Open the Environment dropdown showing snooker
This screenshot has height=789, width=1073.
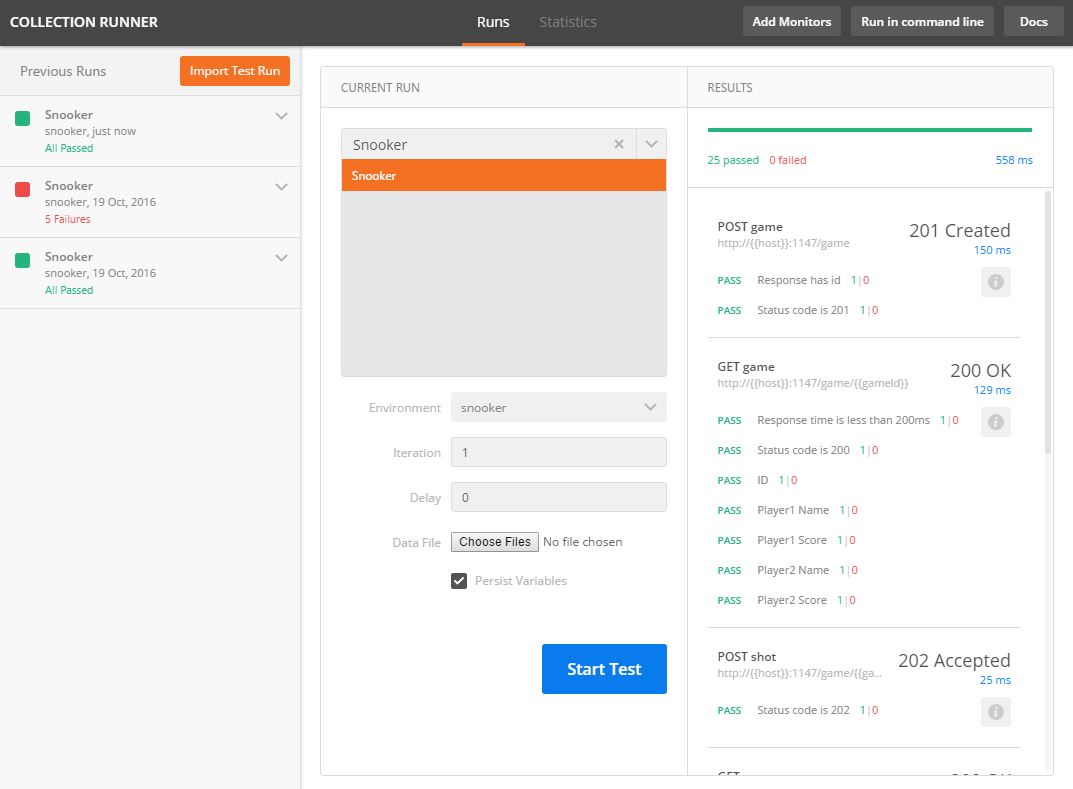point(558,407)
